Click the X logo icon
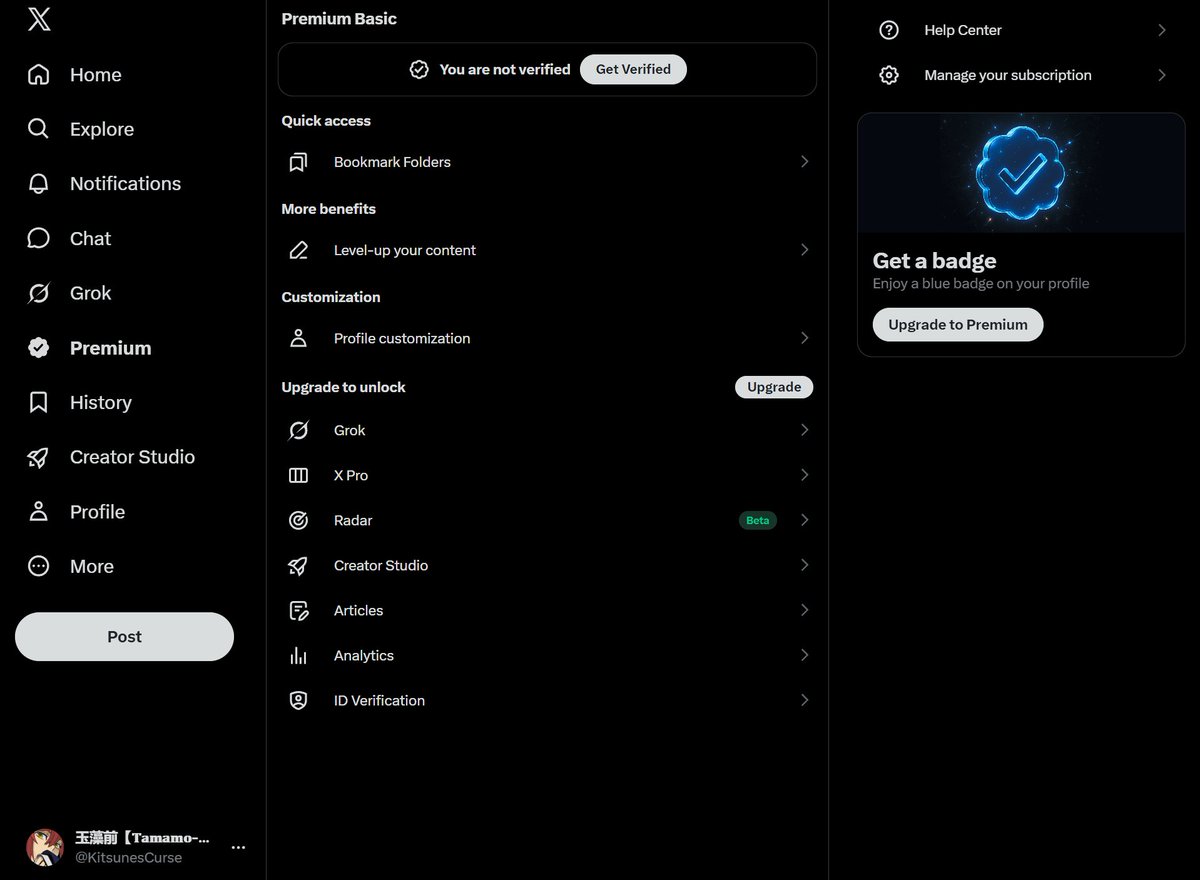The width and height of the screenshot is (1200, 880). coord(39,19)
